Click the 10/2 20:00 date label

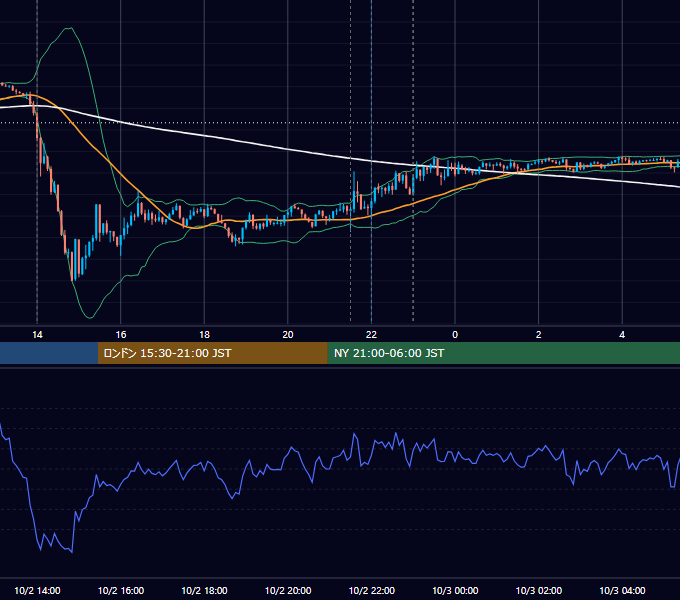288,590
